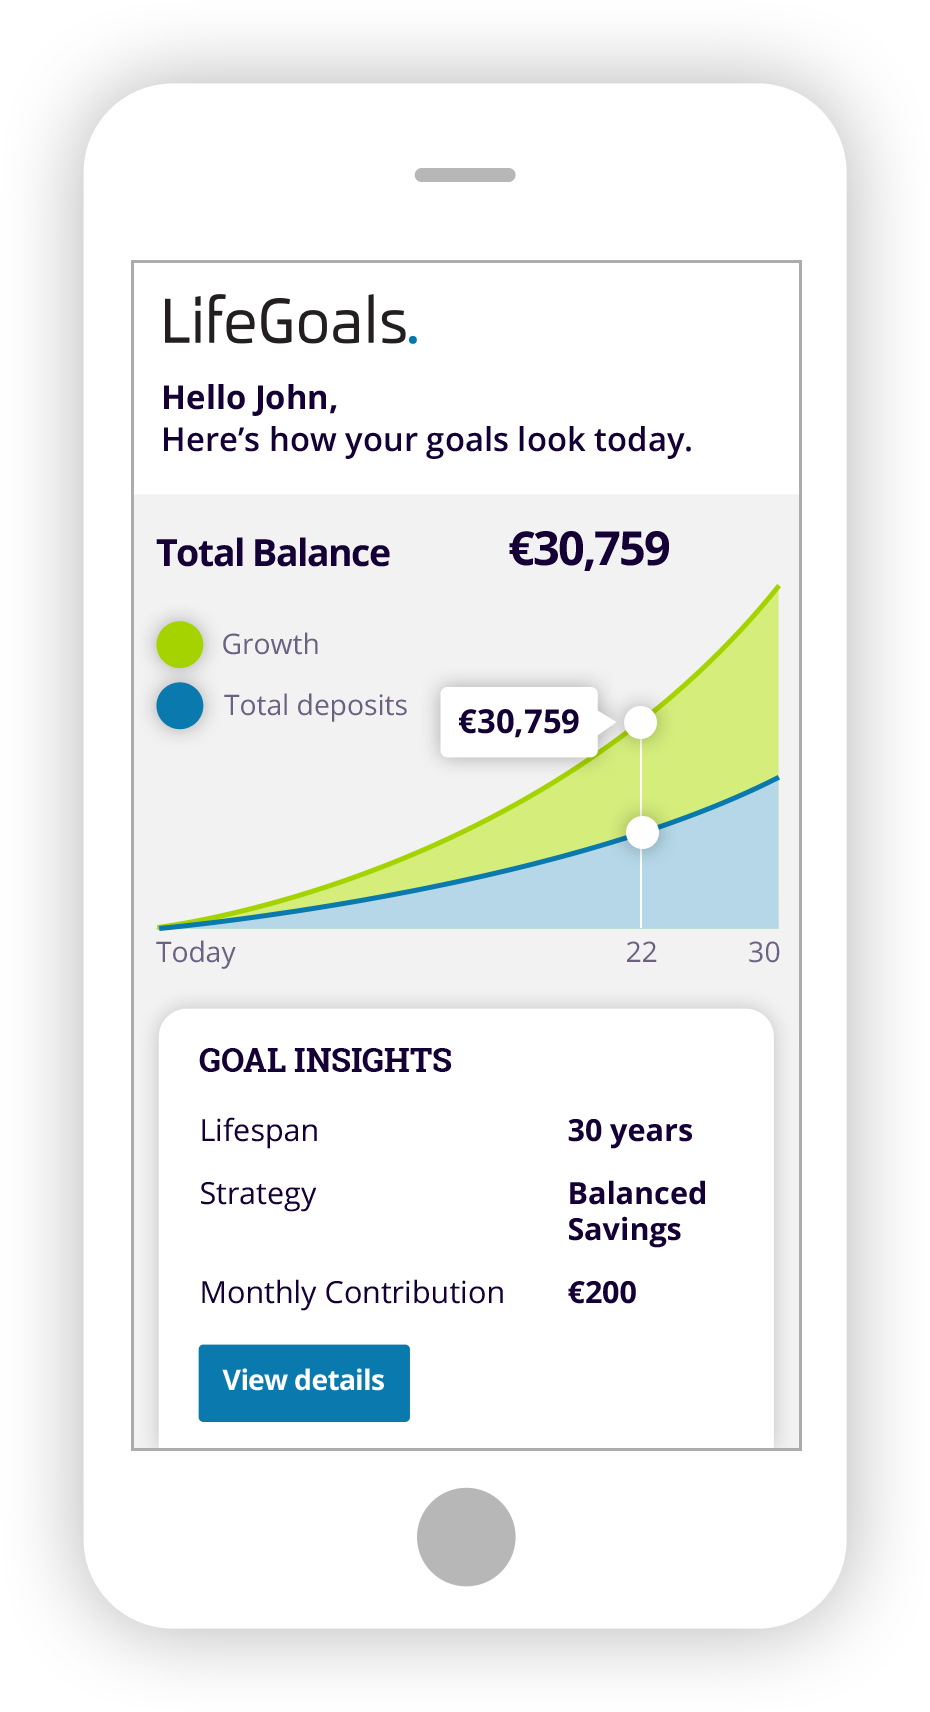
Task: Click the Total deposits legend label
Action: 315,706
